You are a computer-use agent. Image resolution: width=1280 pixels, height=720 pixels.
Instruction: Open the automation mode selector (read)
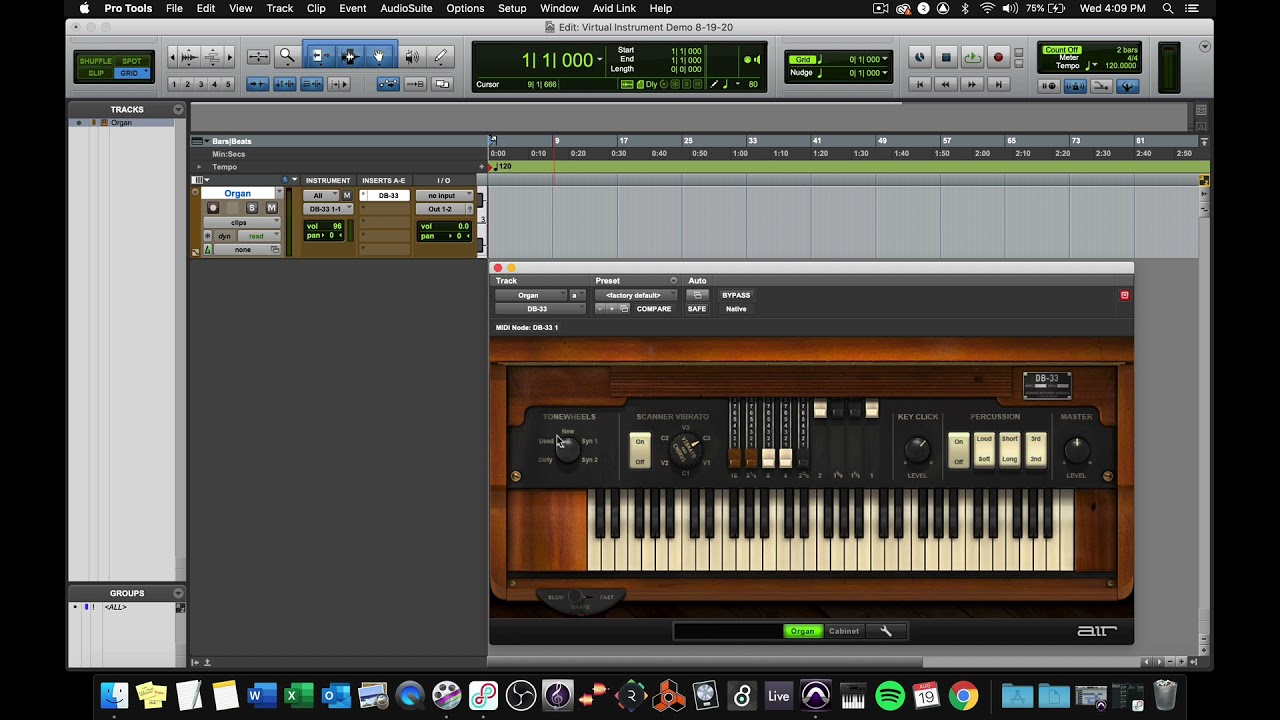[259, 236]
